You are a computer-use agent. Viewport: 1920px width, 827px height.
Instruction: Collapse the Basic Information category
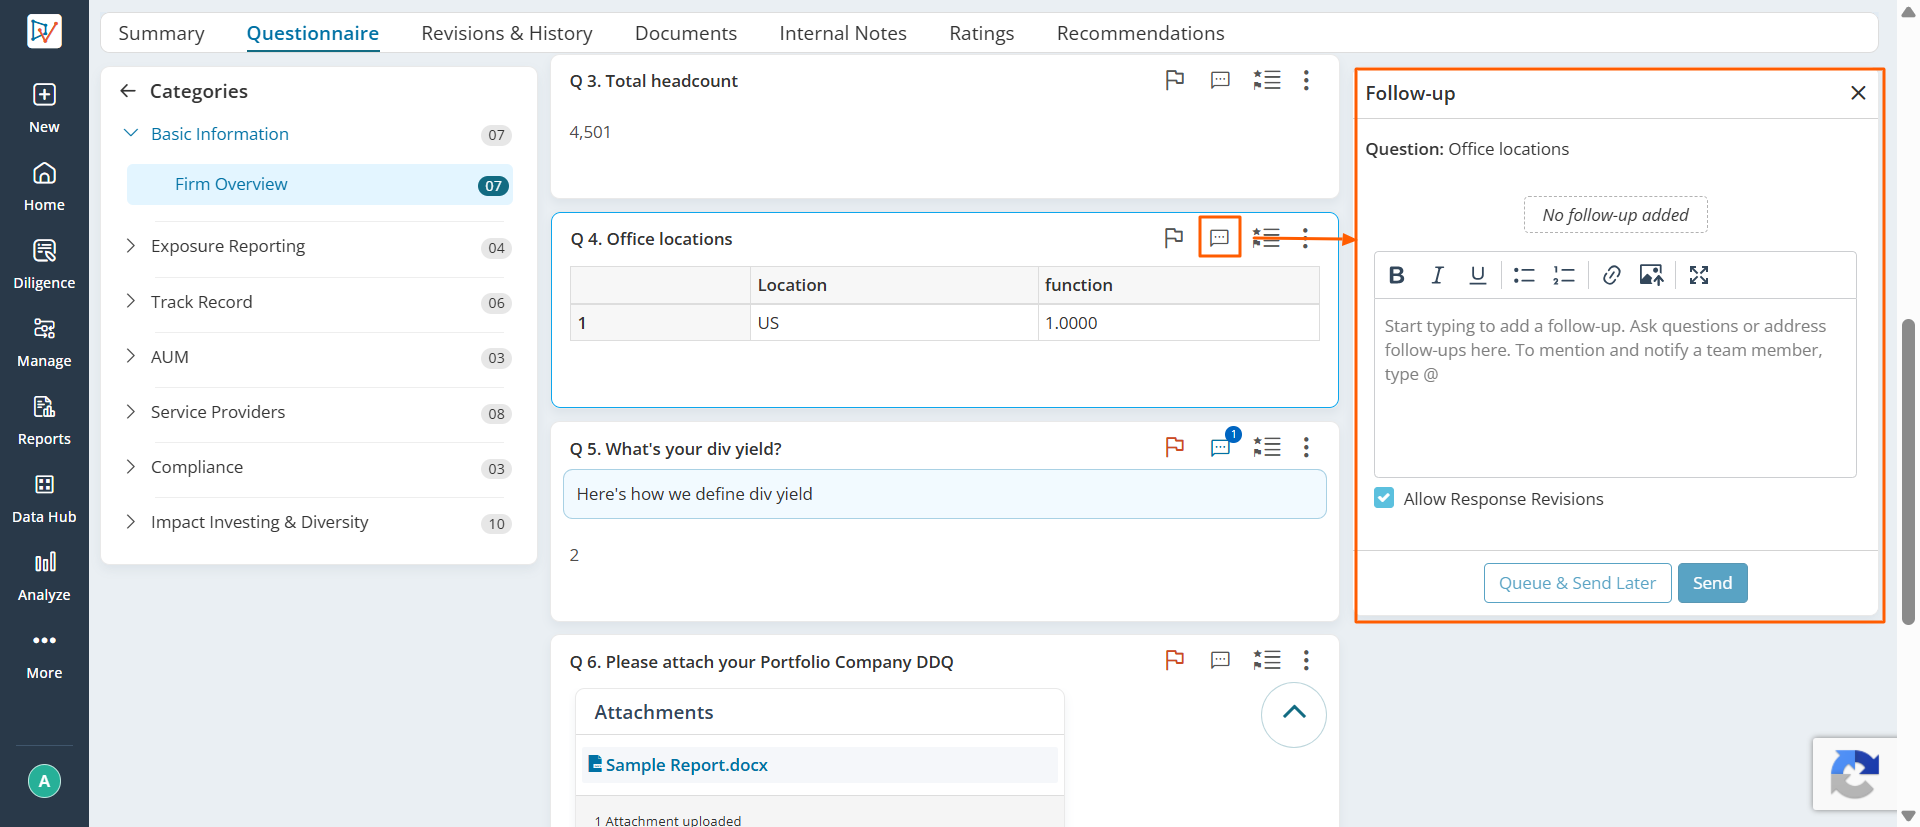click(130, 133)
